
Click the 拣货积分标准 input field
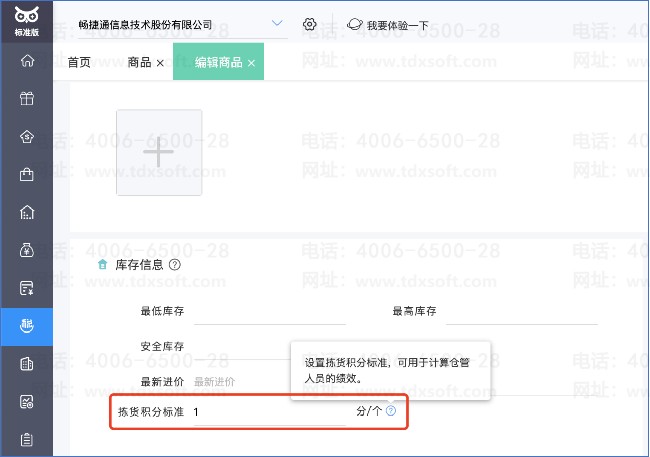(270, 411)
